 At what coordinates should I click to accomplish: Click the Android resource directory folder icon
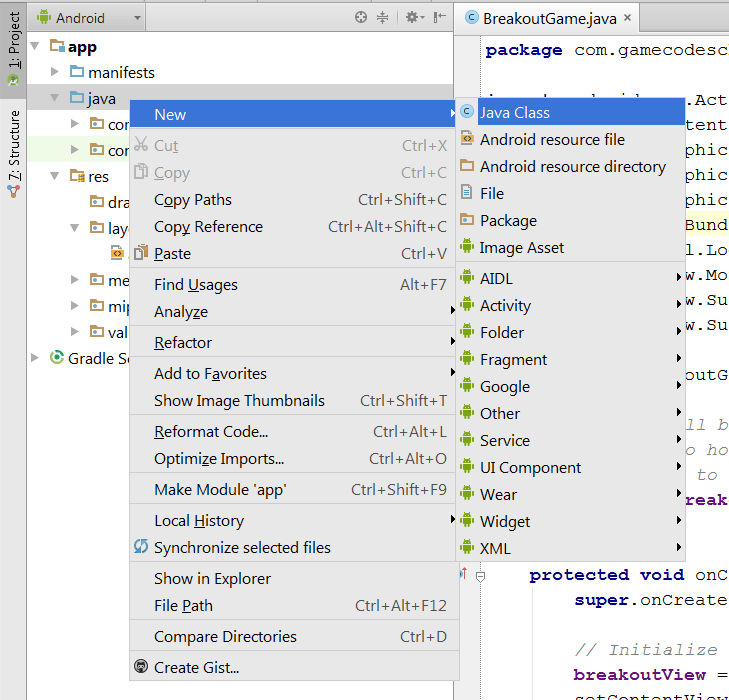[x=467, y=165]
